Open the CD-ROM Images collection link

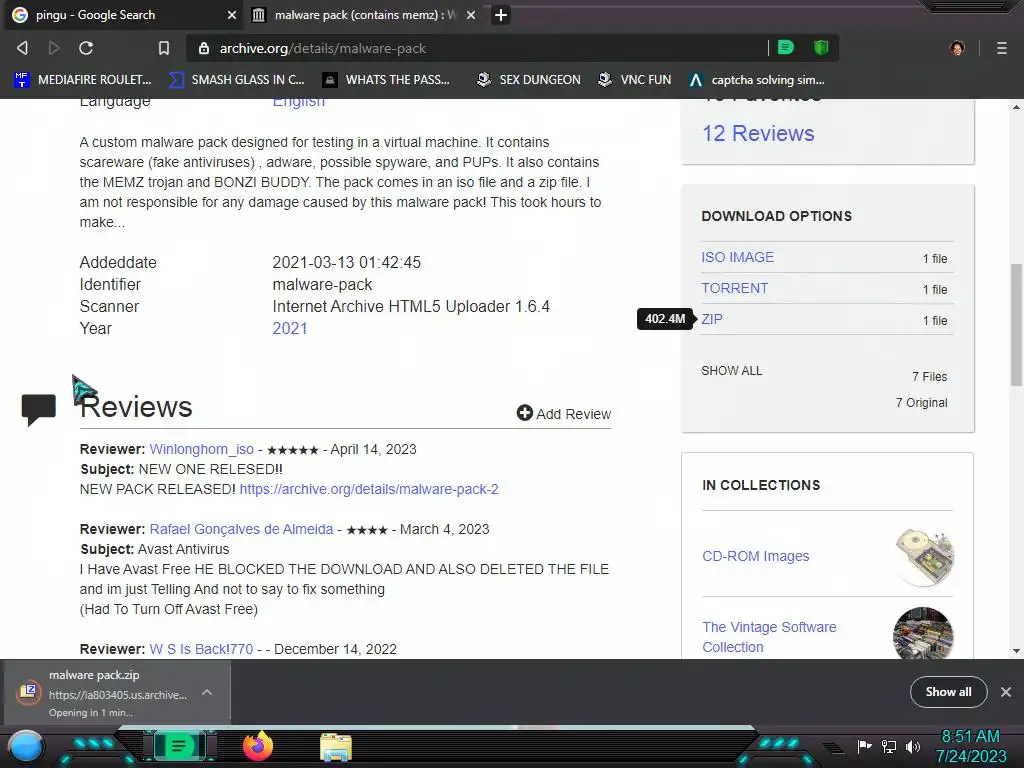click(x=756, y=556)
